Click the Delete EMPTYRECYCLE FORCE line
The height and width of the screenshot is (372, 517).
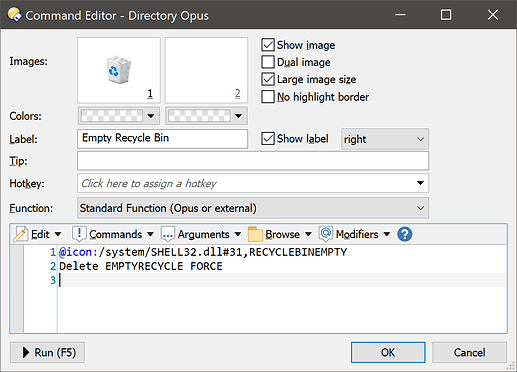click(x=141, y=266)
